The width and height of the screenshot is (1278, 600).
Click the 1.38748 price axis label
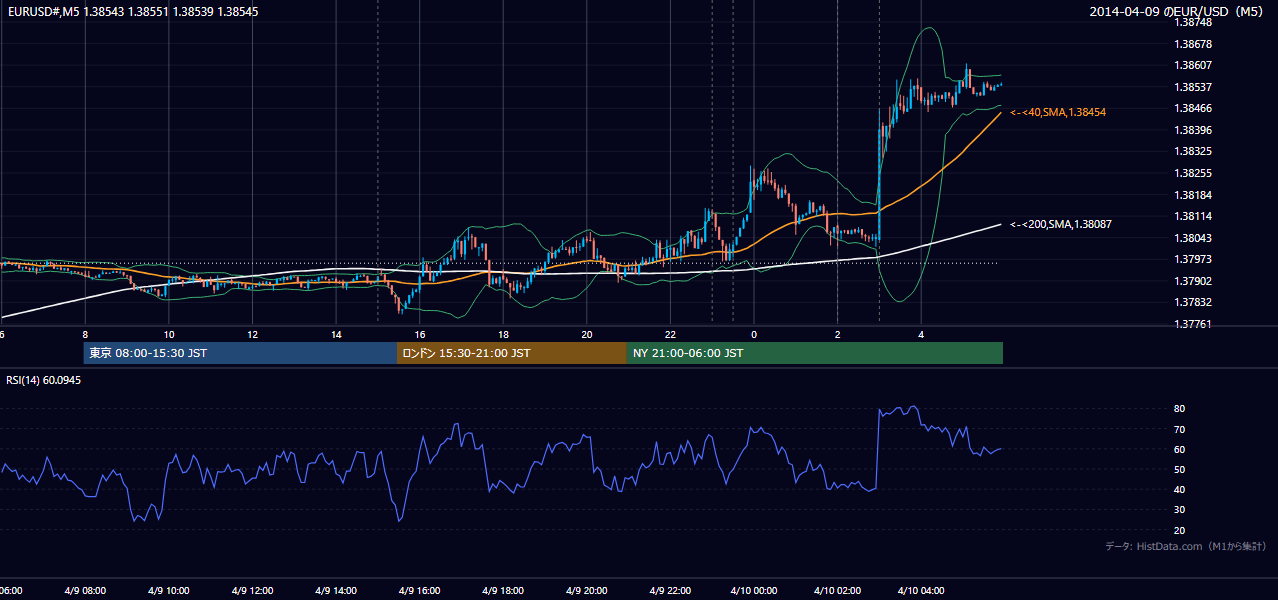[x=1194, y=22]
